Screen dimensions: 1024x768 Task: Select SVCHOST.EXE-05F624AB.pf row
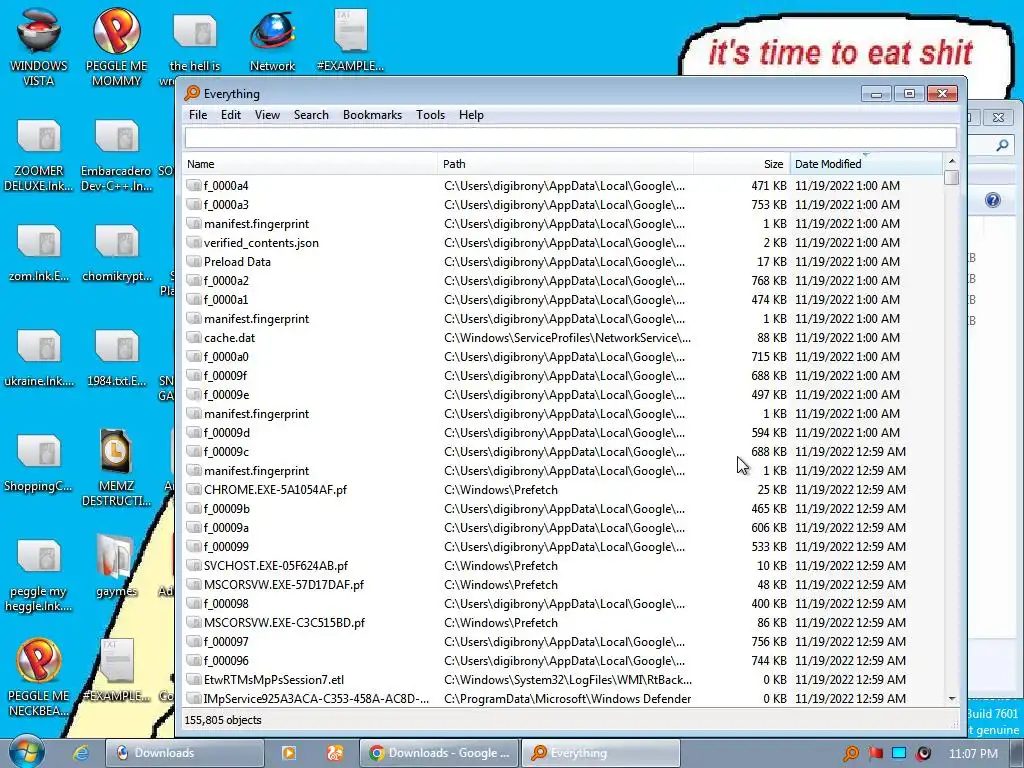(x=563, y=566)
